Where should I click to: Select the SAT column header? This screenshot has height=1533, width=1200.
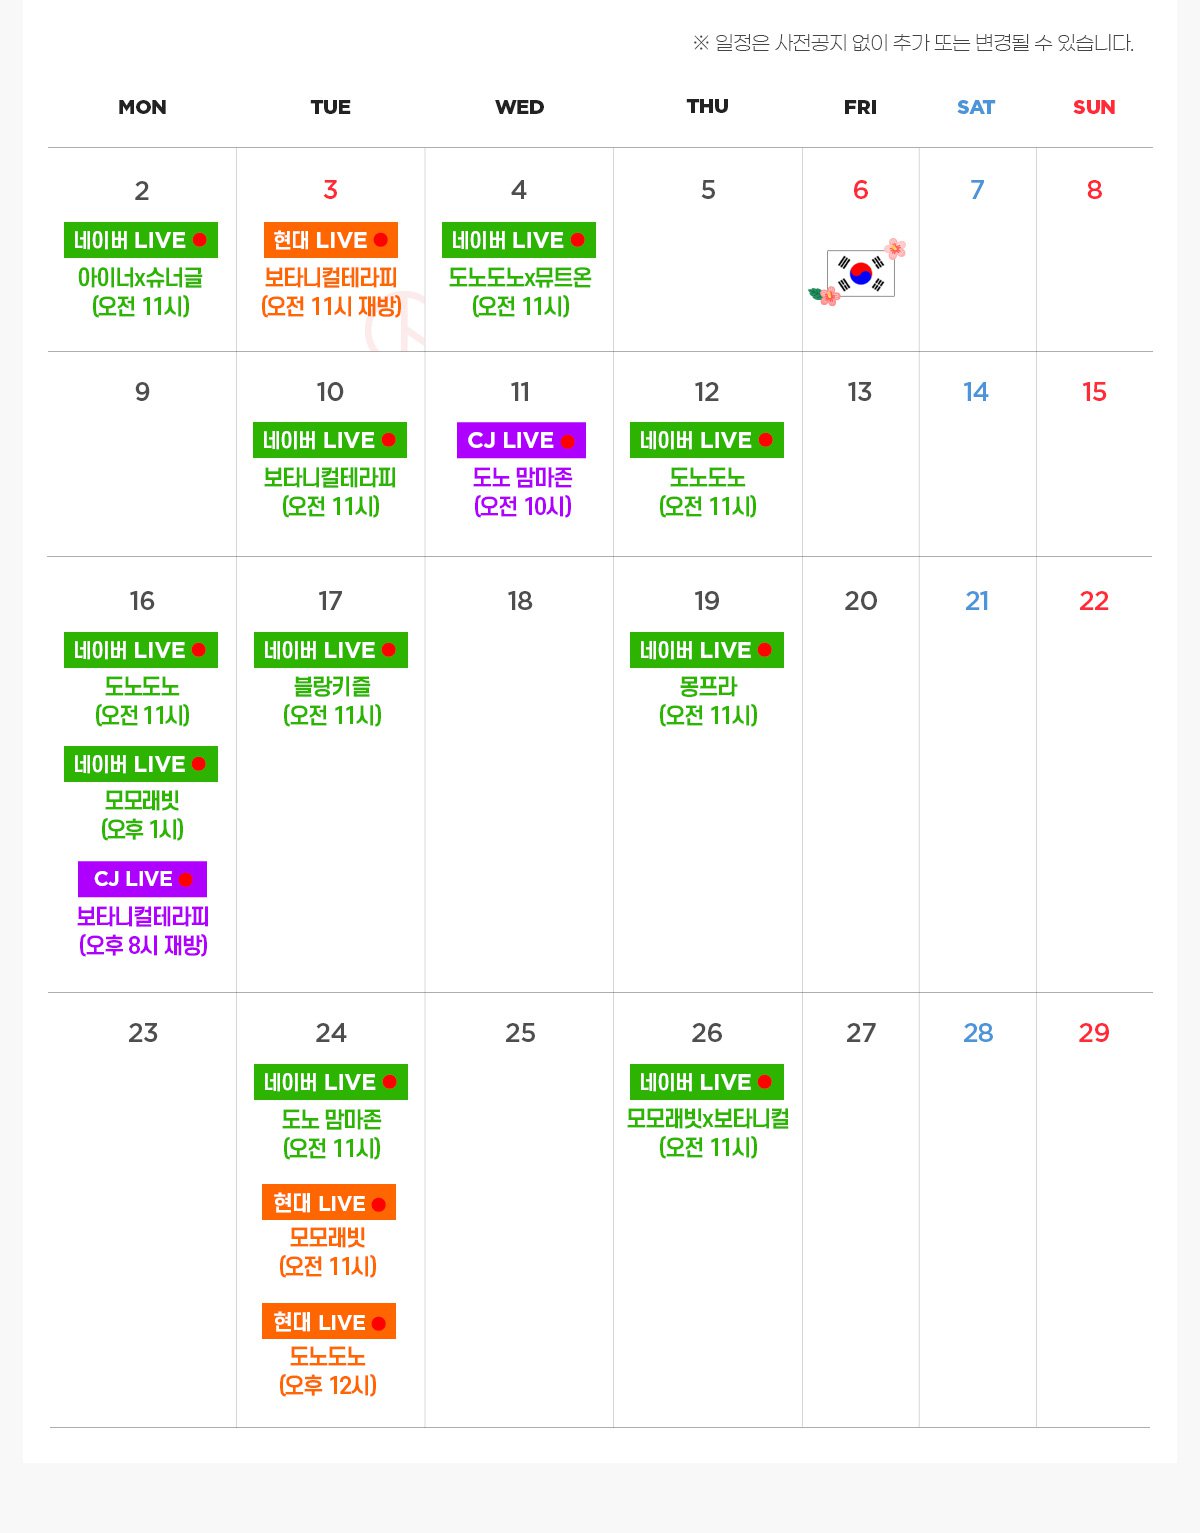[x=976, y=107]
